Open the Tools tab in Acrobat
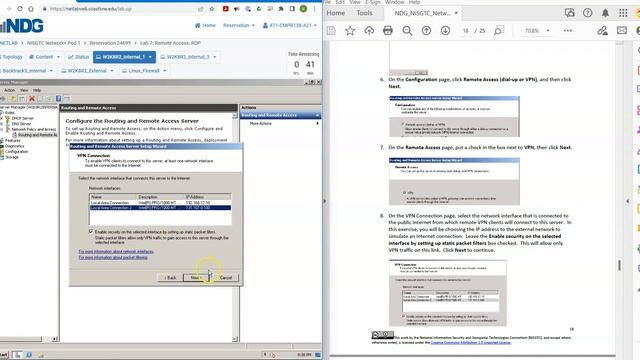The width and height of the screenshot is (640, 360). tap(364, 13)
